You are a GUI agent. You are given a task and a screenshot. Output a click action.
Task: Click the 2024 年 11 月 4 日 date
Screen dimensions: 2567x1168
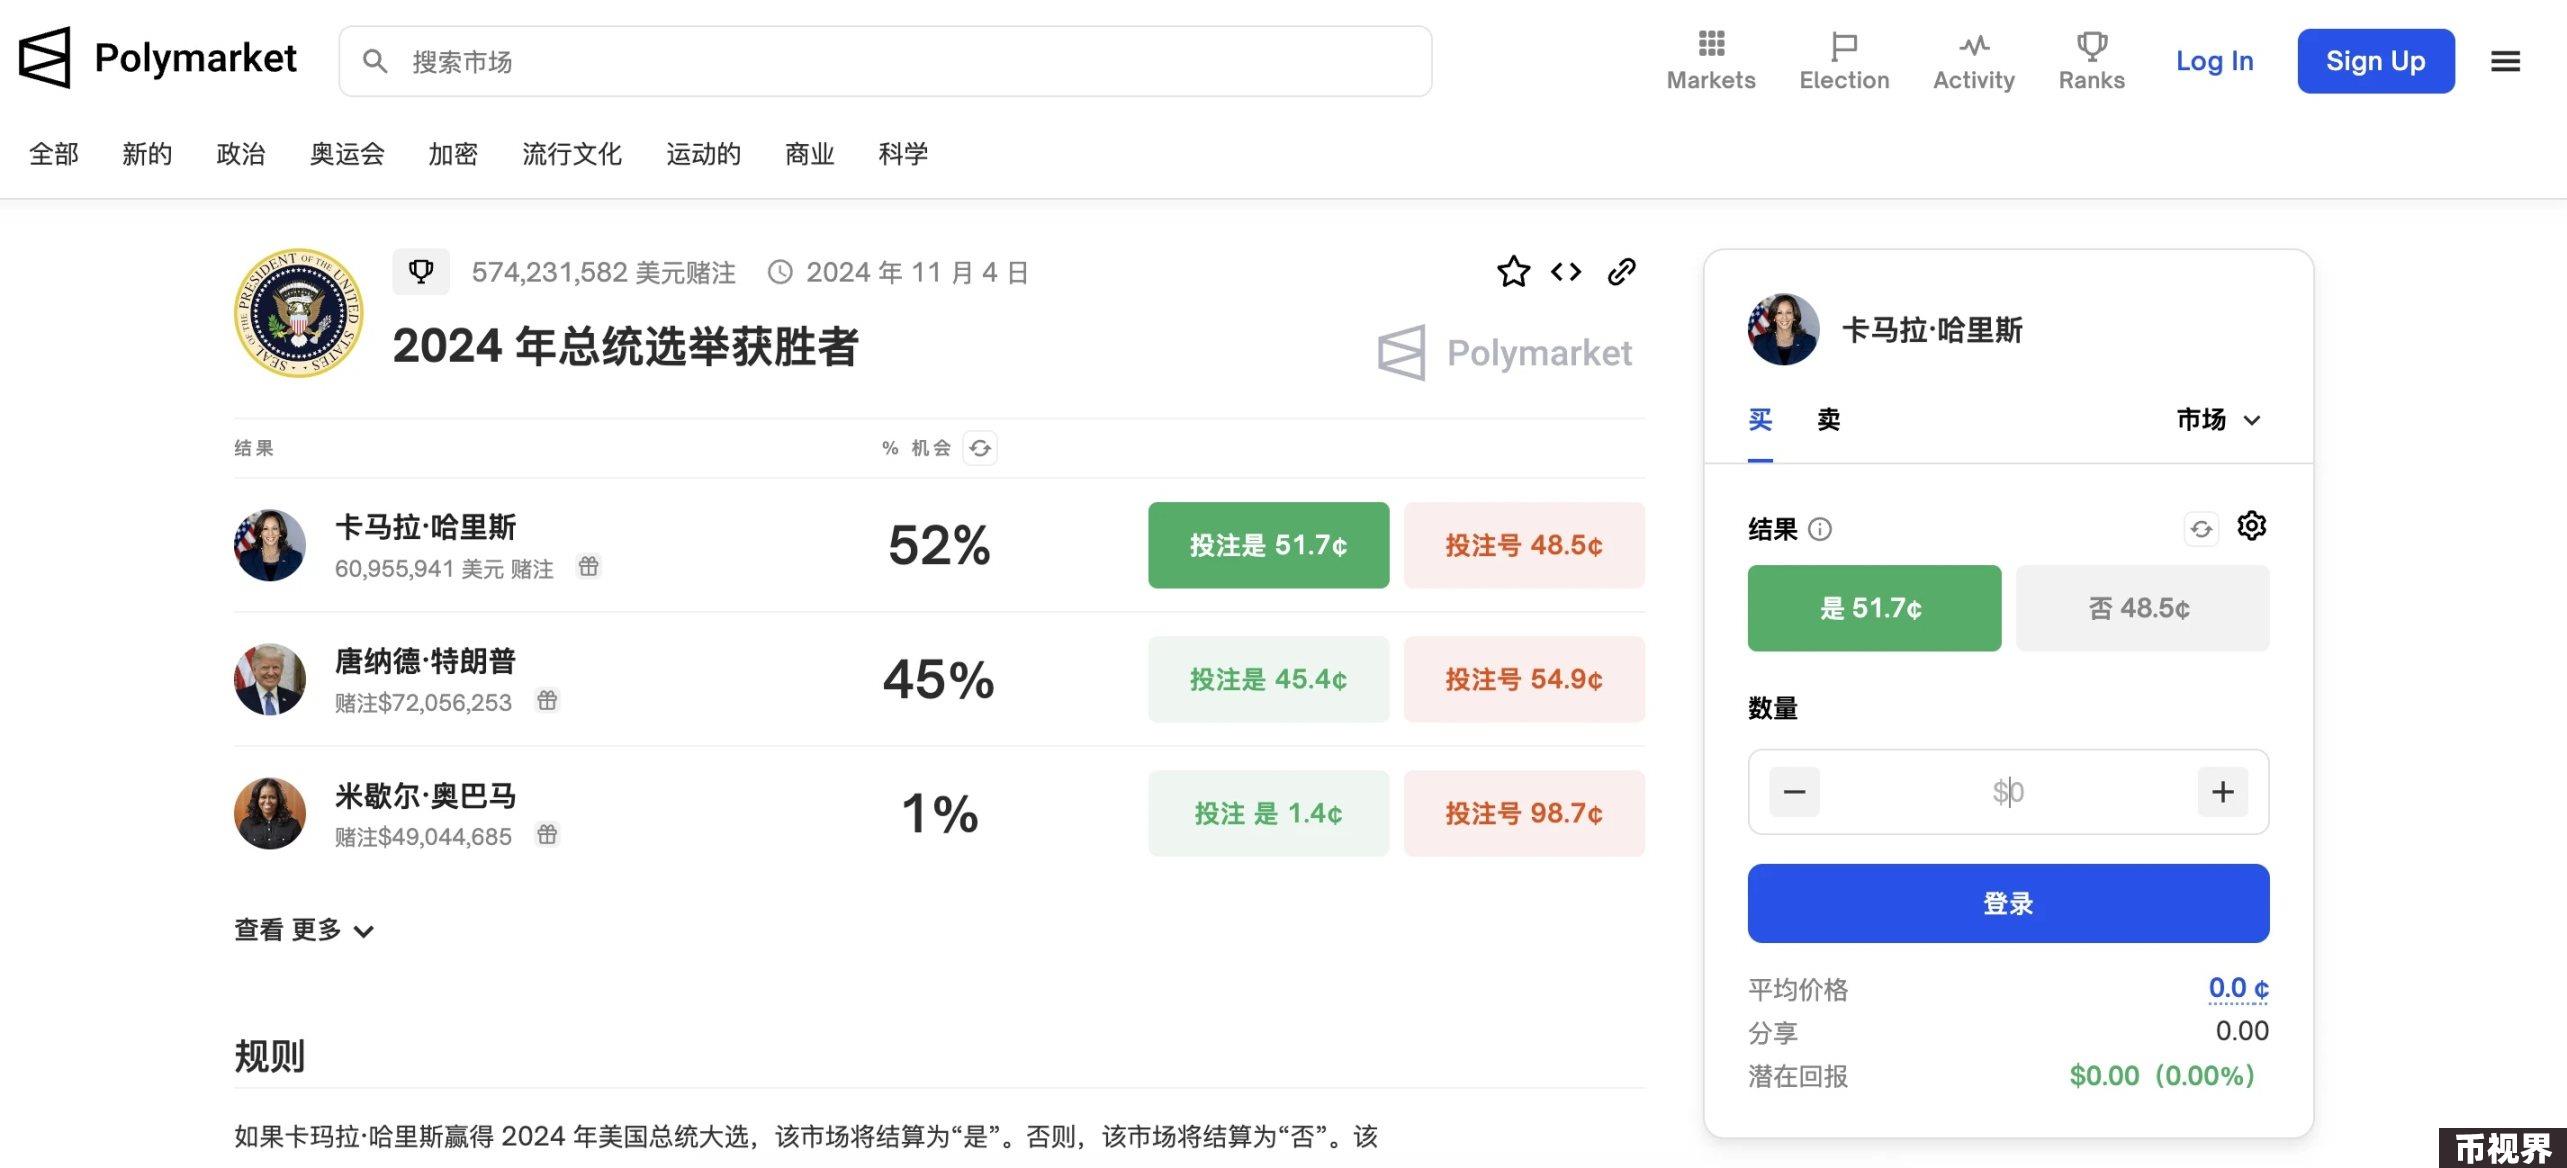[x=917, y=272]
